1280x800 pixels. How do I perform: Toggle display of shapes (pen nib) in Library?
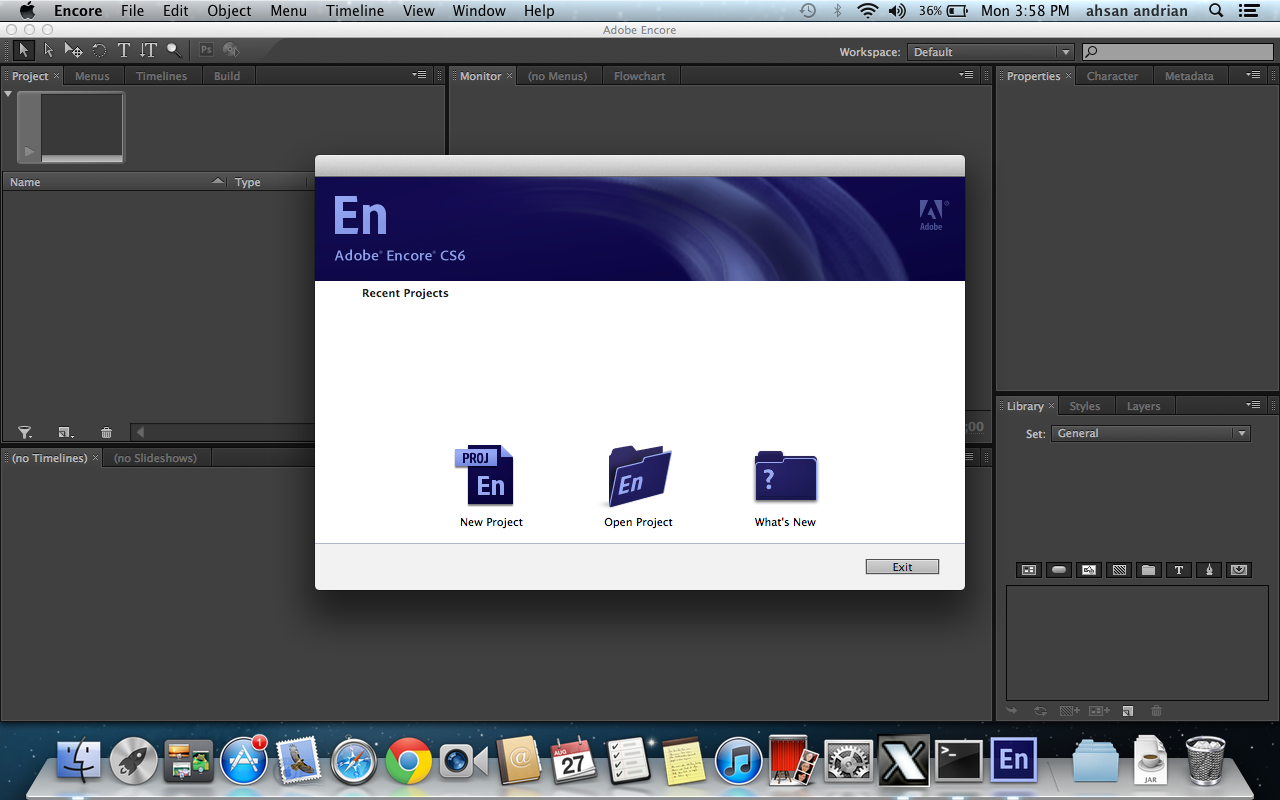(x=1209, y=570)
